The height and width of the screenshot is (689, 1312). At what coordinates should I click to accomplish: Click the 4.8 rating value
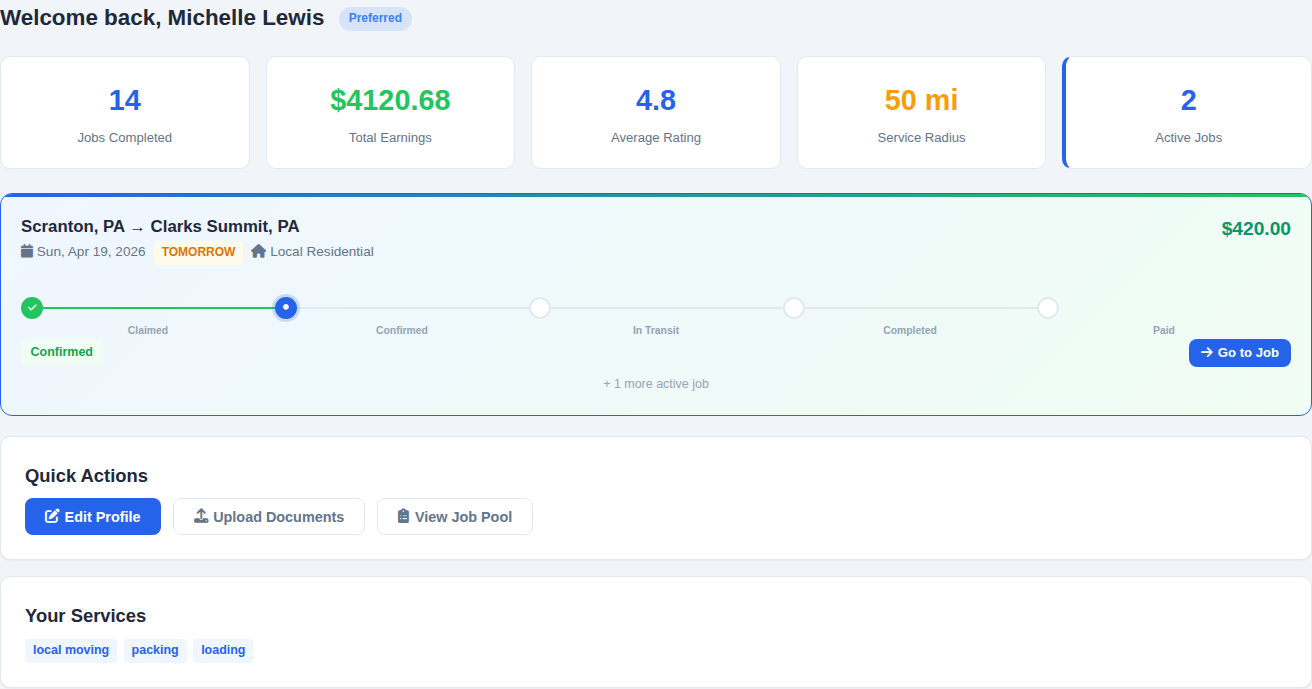[x=656, y=100]
